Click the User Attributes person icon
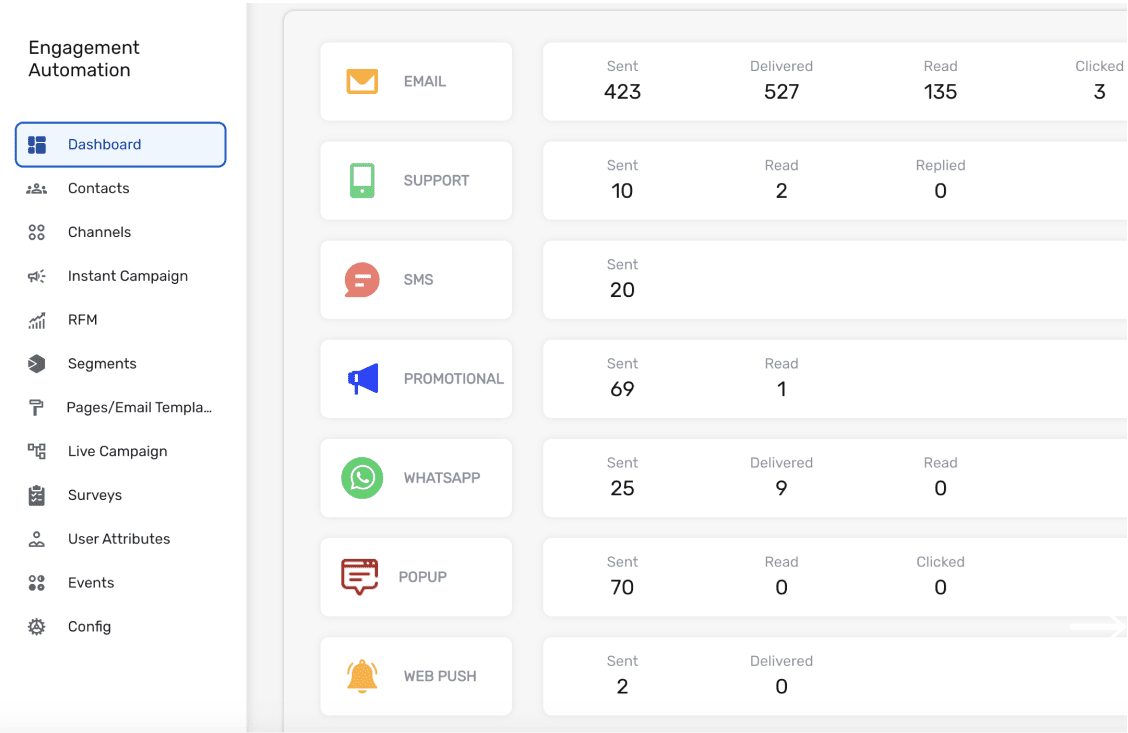 pyautogui.click(x=37, y=538)
